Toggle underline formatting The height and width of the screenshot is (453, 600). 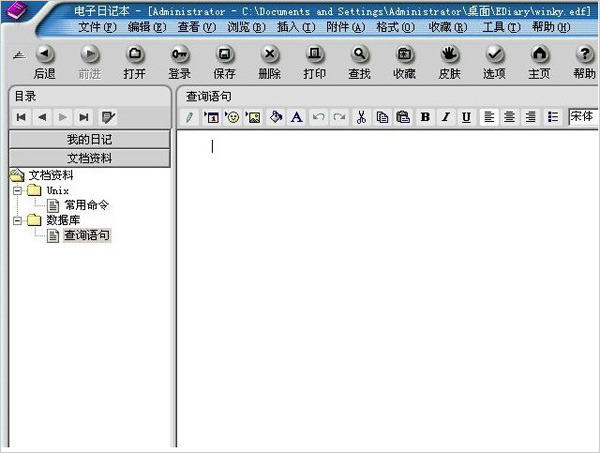point(466,117)
